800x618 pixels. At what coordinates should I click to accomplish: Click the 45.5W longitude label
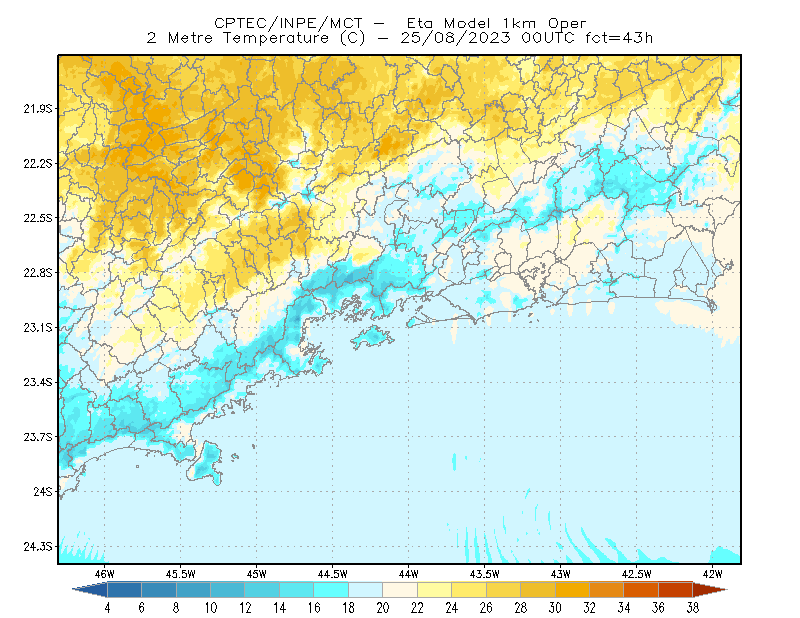pyautogui.click(x=181, y=574)
